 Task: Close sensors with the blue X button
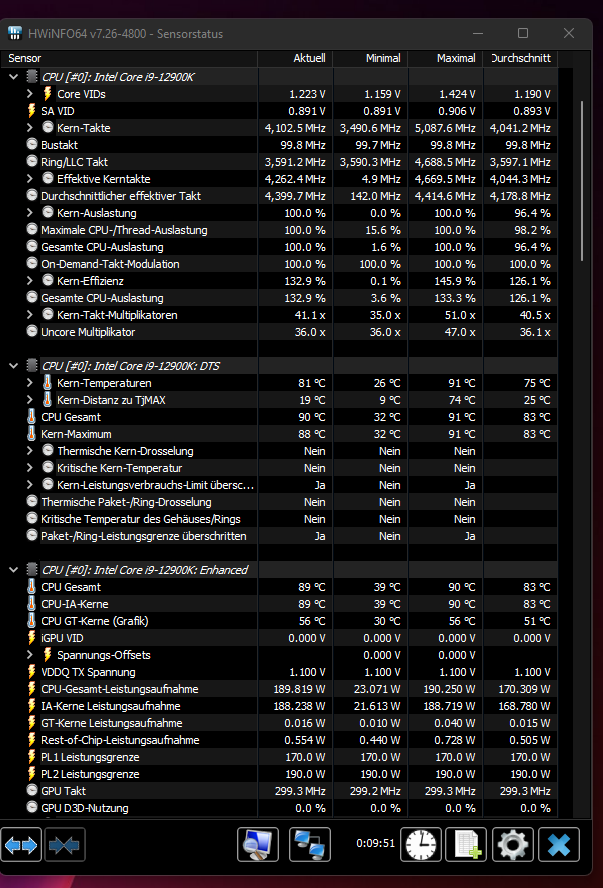(x=559, y=844)
